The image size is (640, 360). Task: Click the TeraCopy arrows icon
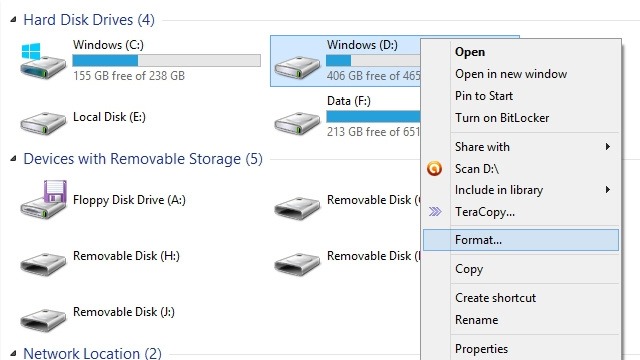pyautogui.click(x=435, y=211)
